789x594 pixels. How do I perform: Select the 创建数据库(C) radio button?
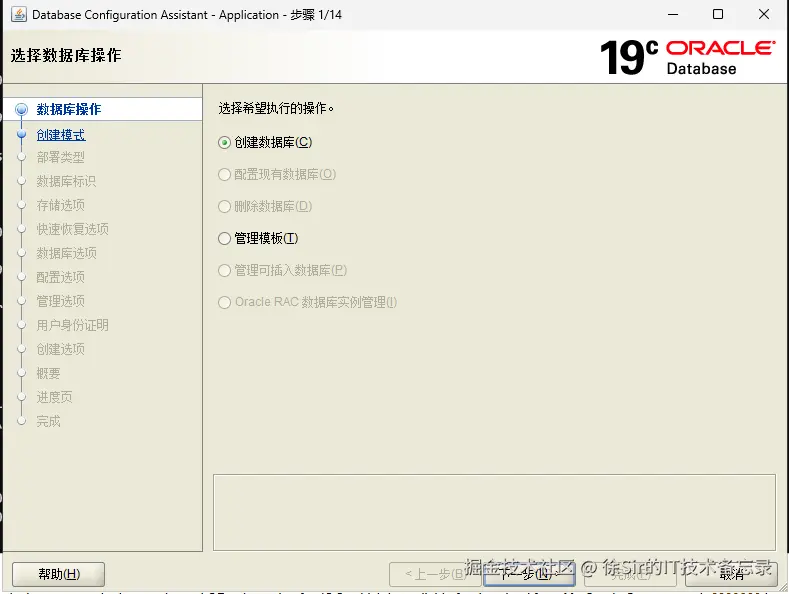(224, 142)
